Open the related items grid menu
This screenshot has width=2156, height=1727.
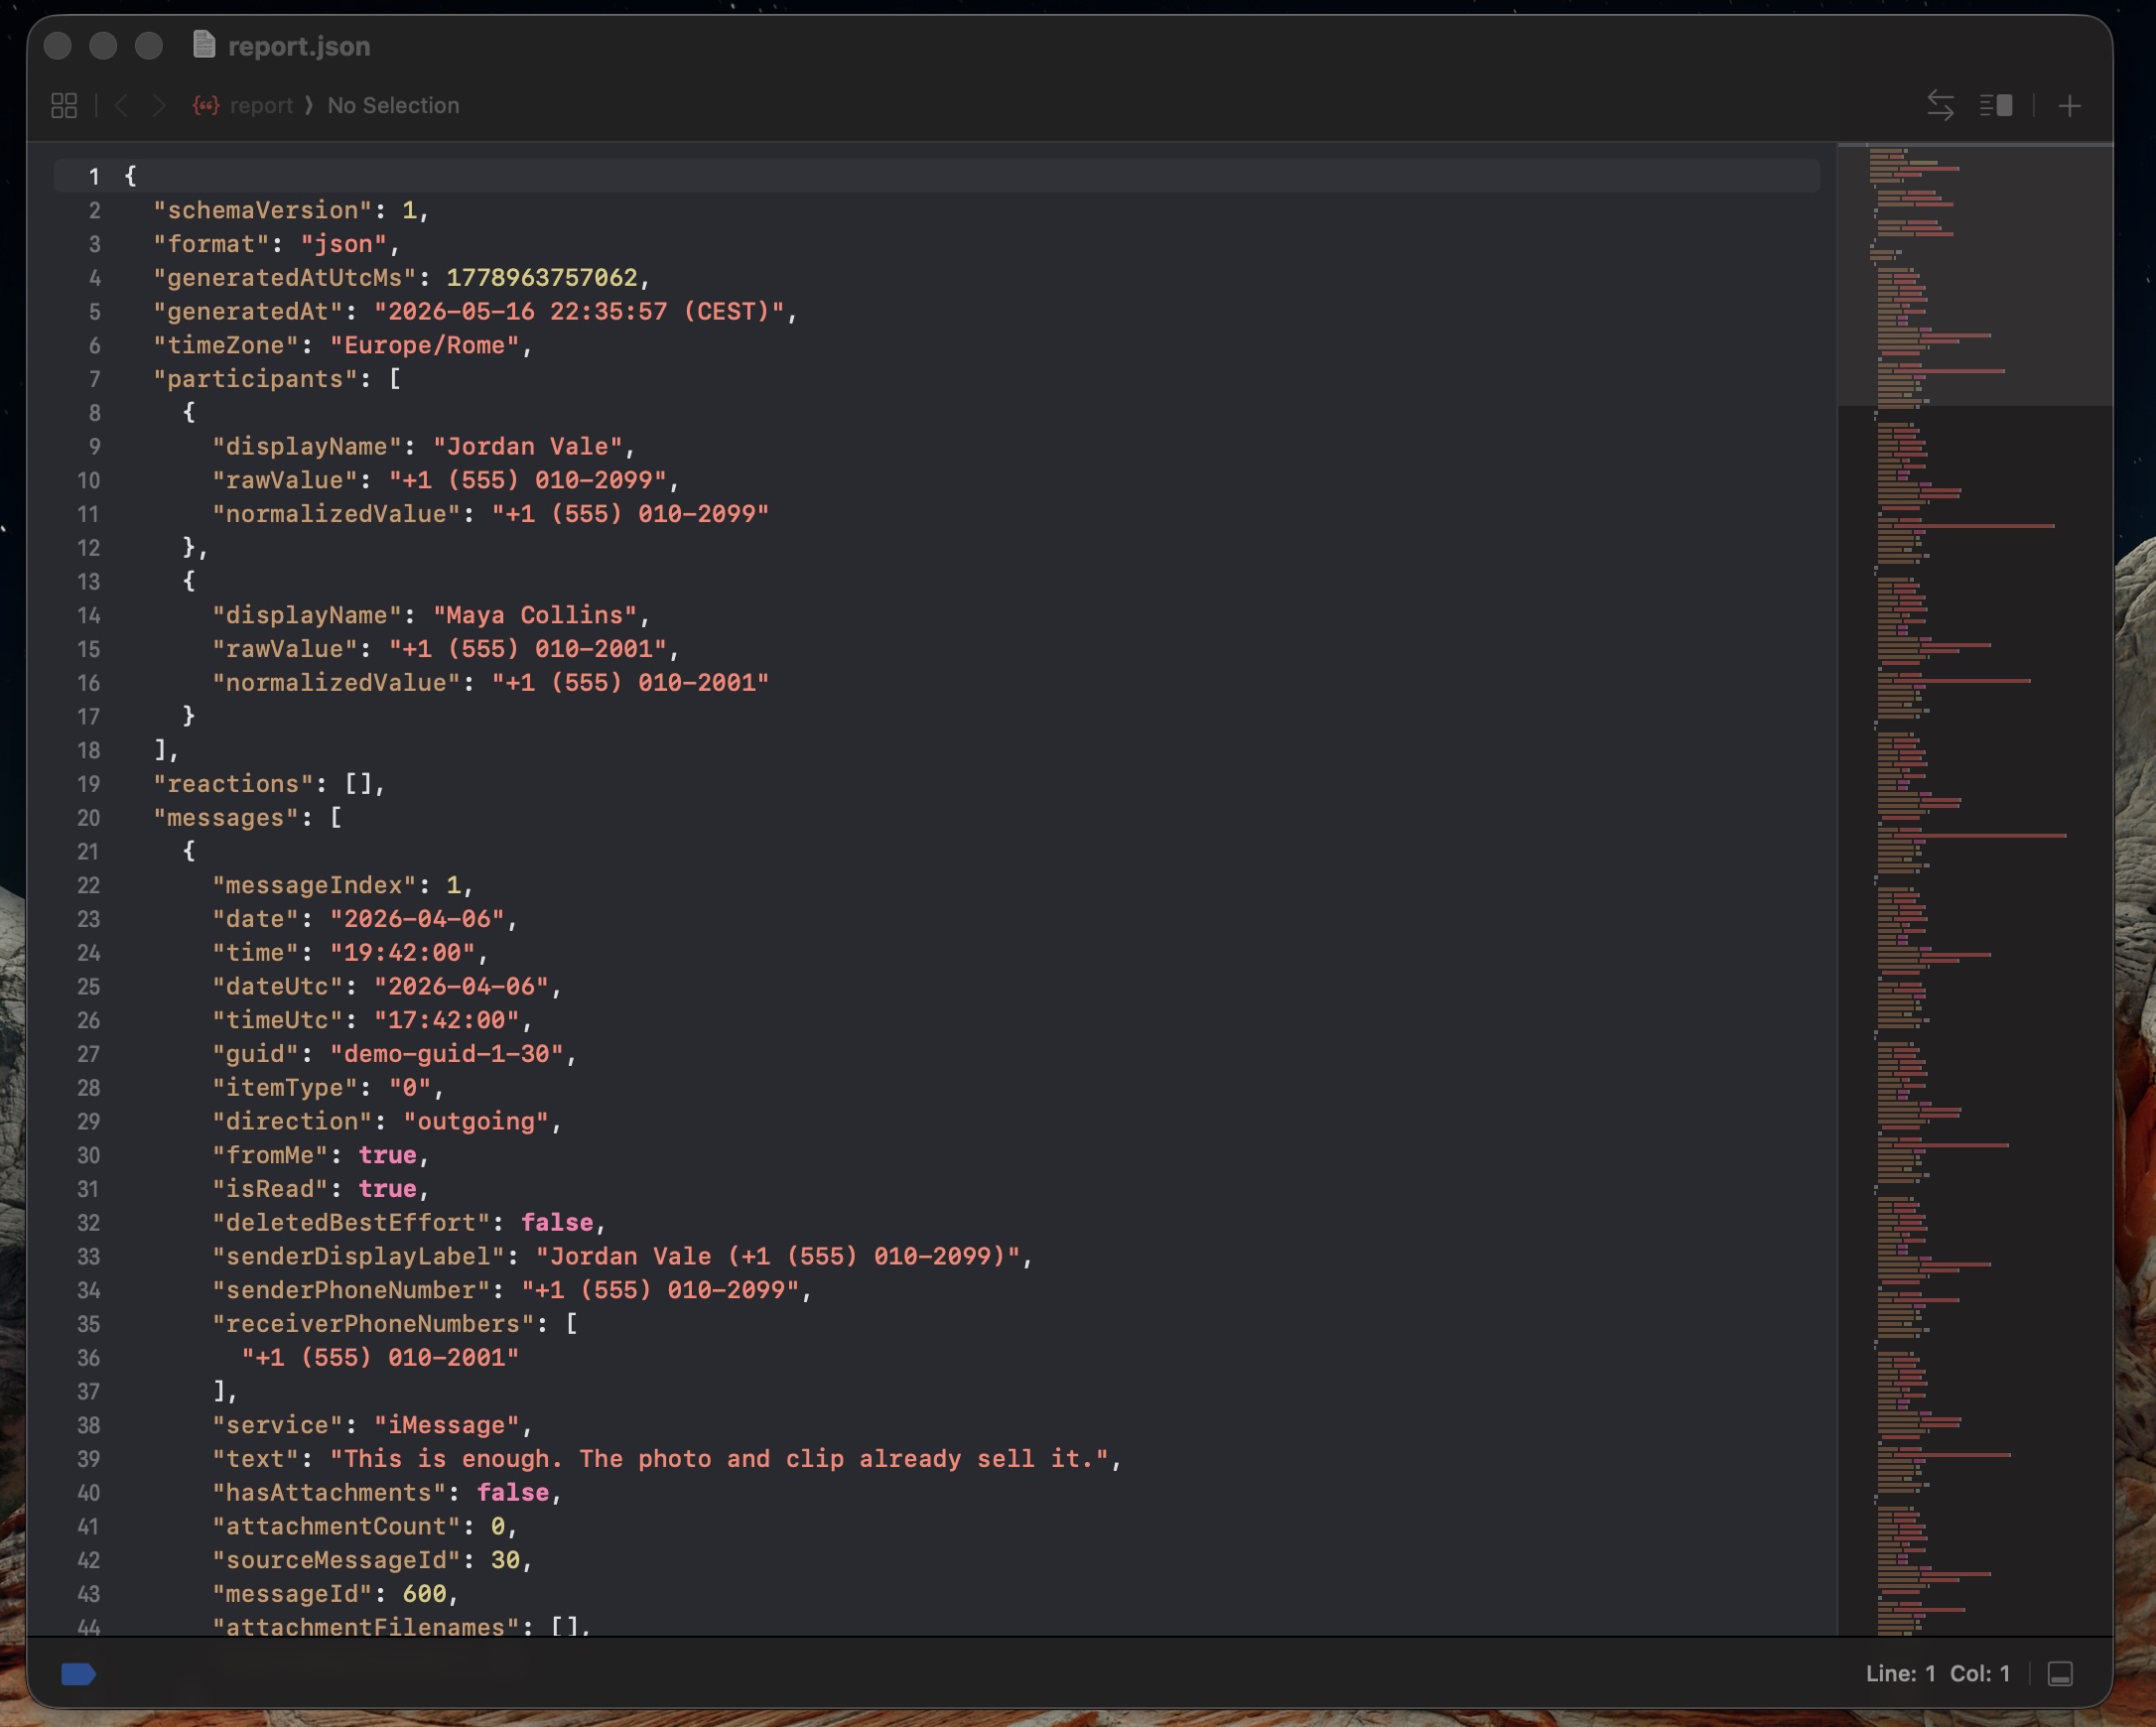pos(64,105)
